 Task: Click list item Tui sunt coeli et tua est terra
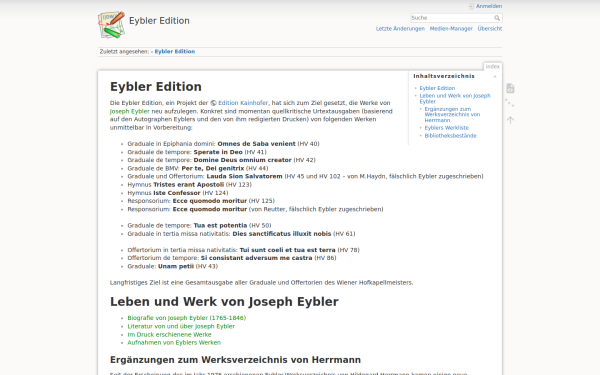click(243, 250)
